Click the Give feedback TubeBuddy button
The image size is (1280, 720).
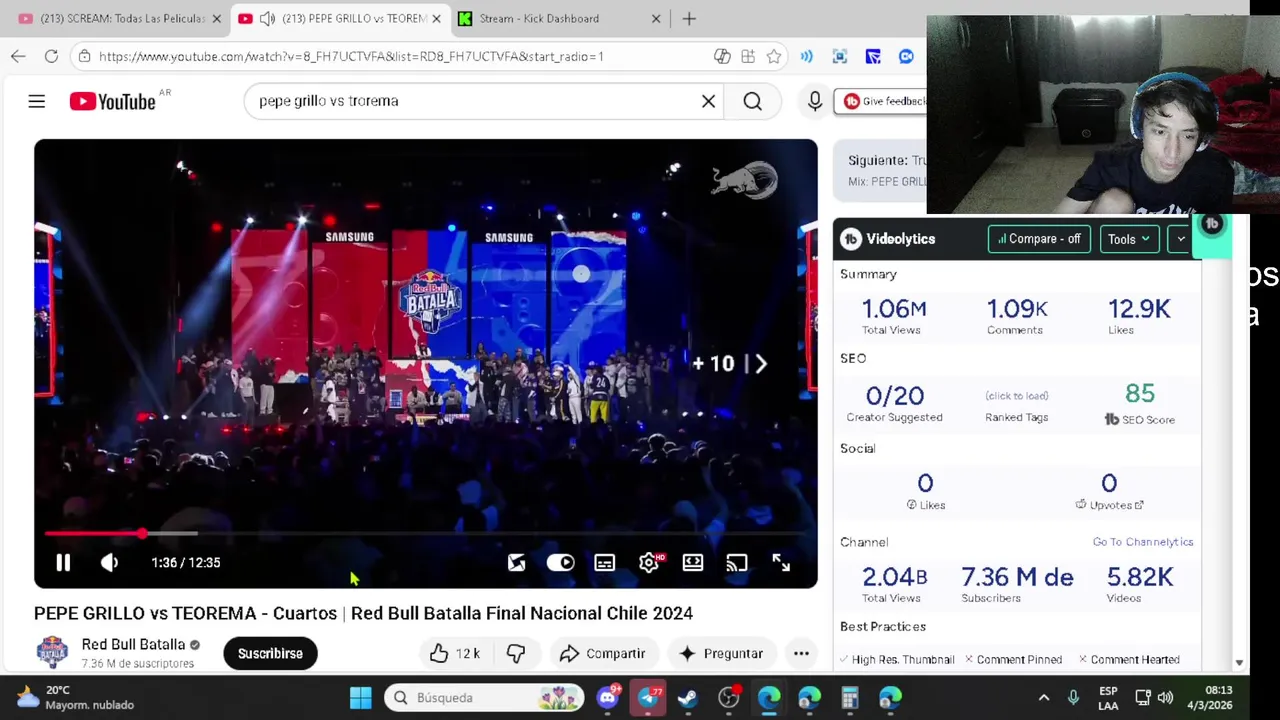click(883, 101)
